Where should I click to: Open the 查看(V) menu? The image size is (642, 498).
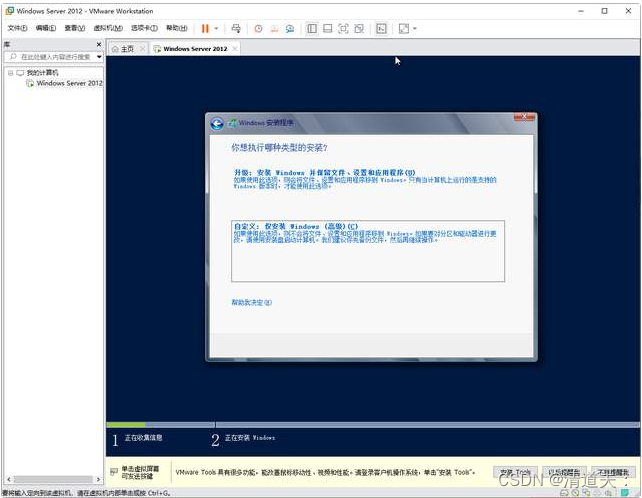(x=75, y=28)
